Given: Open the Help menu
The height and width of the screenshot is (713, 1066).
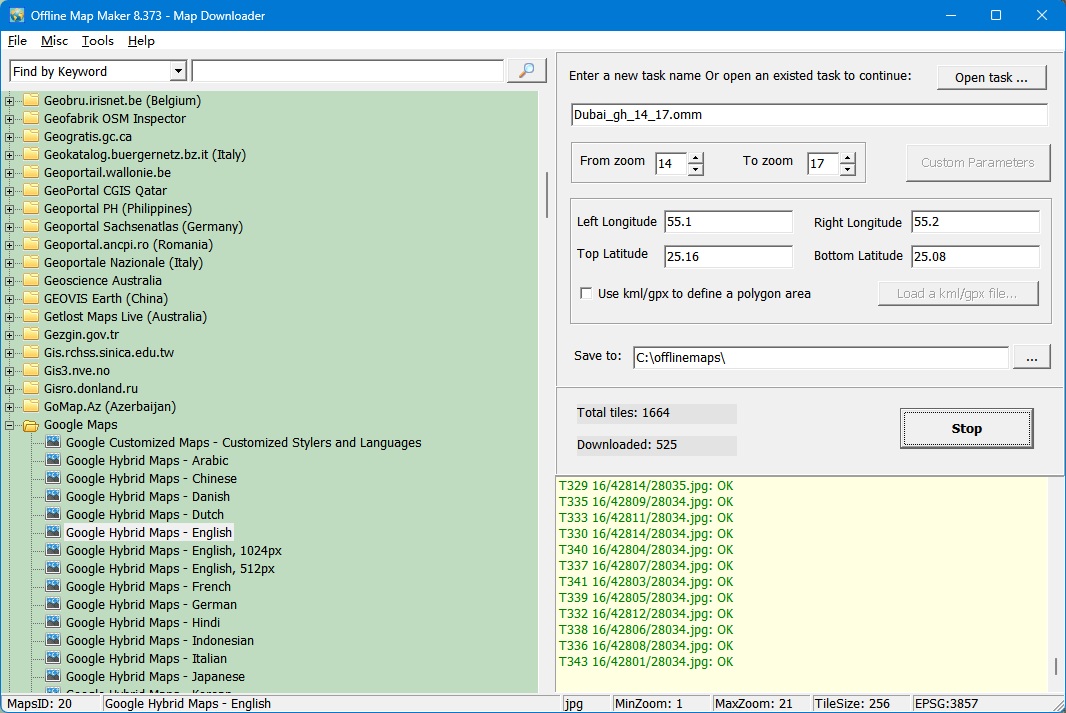Looking at the screenshot, I should coord(141,41).
